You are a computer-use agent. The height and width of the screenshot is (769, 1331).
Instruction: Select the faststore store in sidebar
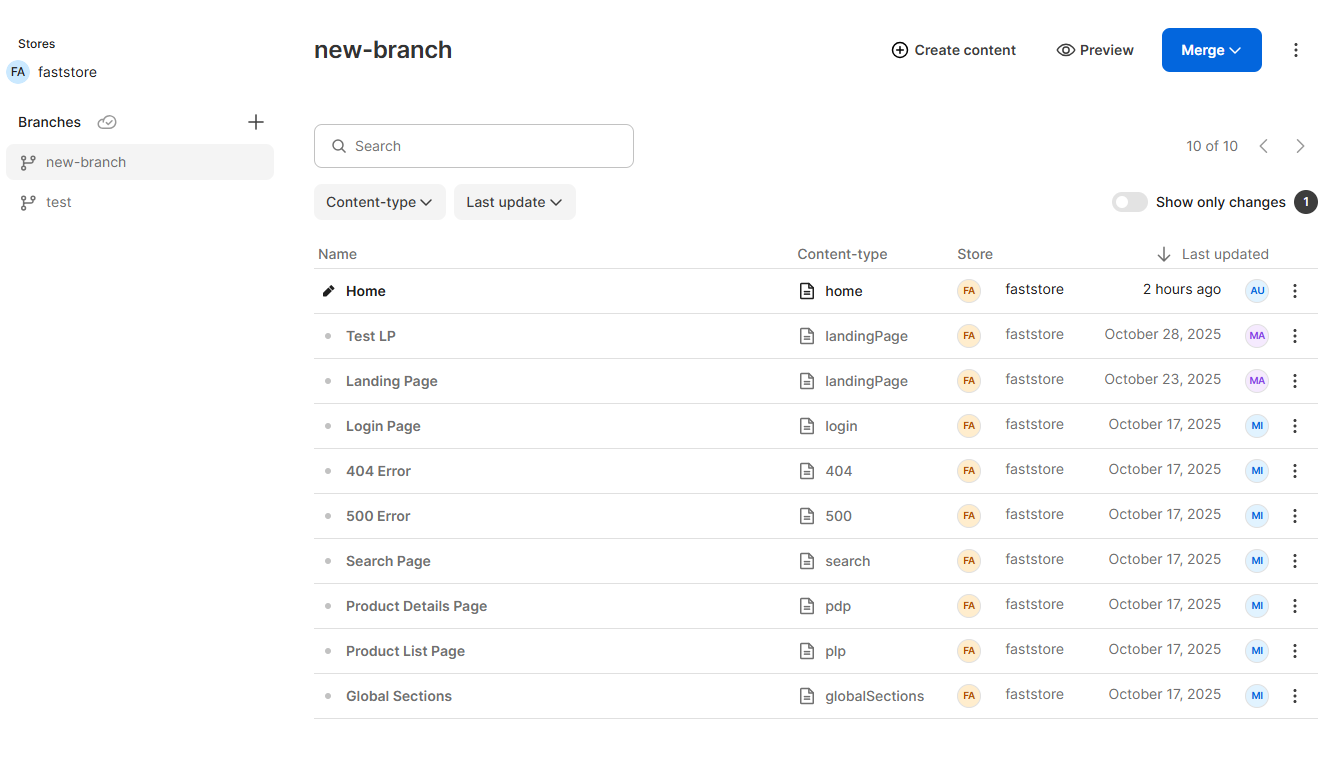(52, 72)
